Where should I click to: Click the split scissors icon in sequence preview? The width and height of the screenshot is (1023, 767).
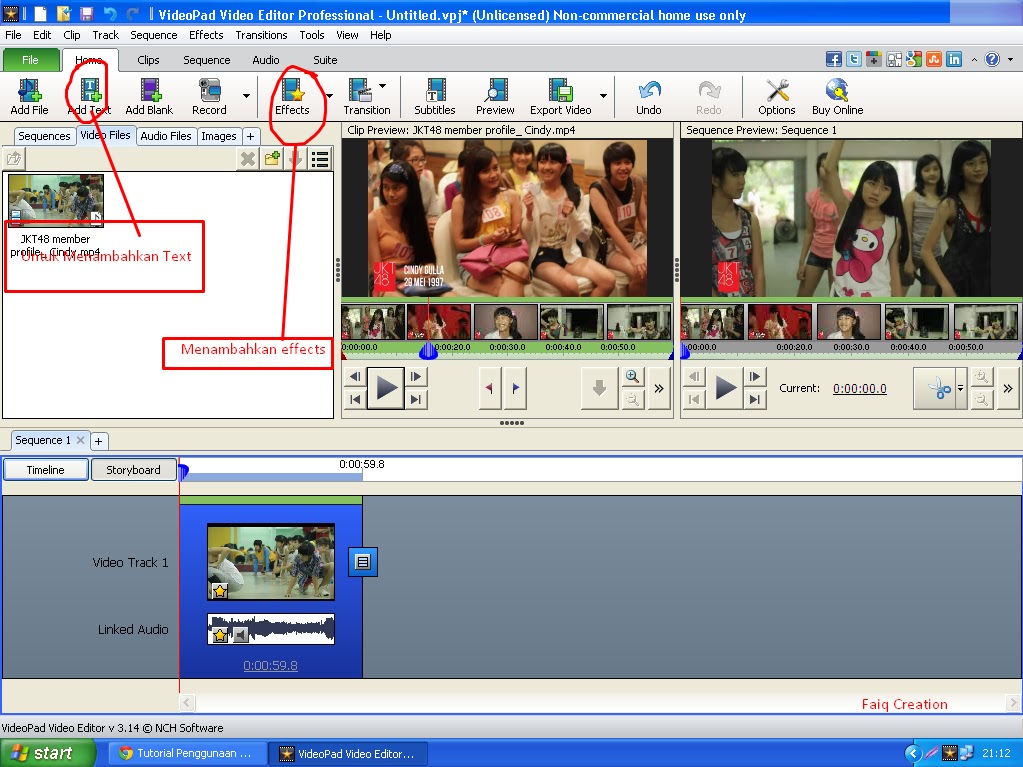point(937,389)
